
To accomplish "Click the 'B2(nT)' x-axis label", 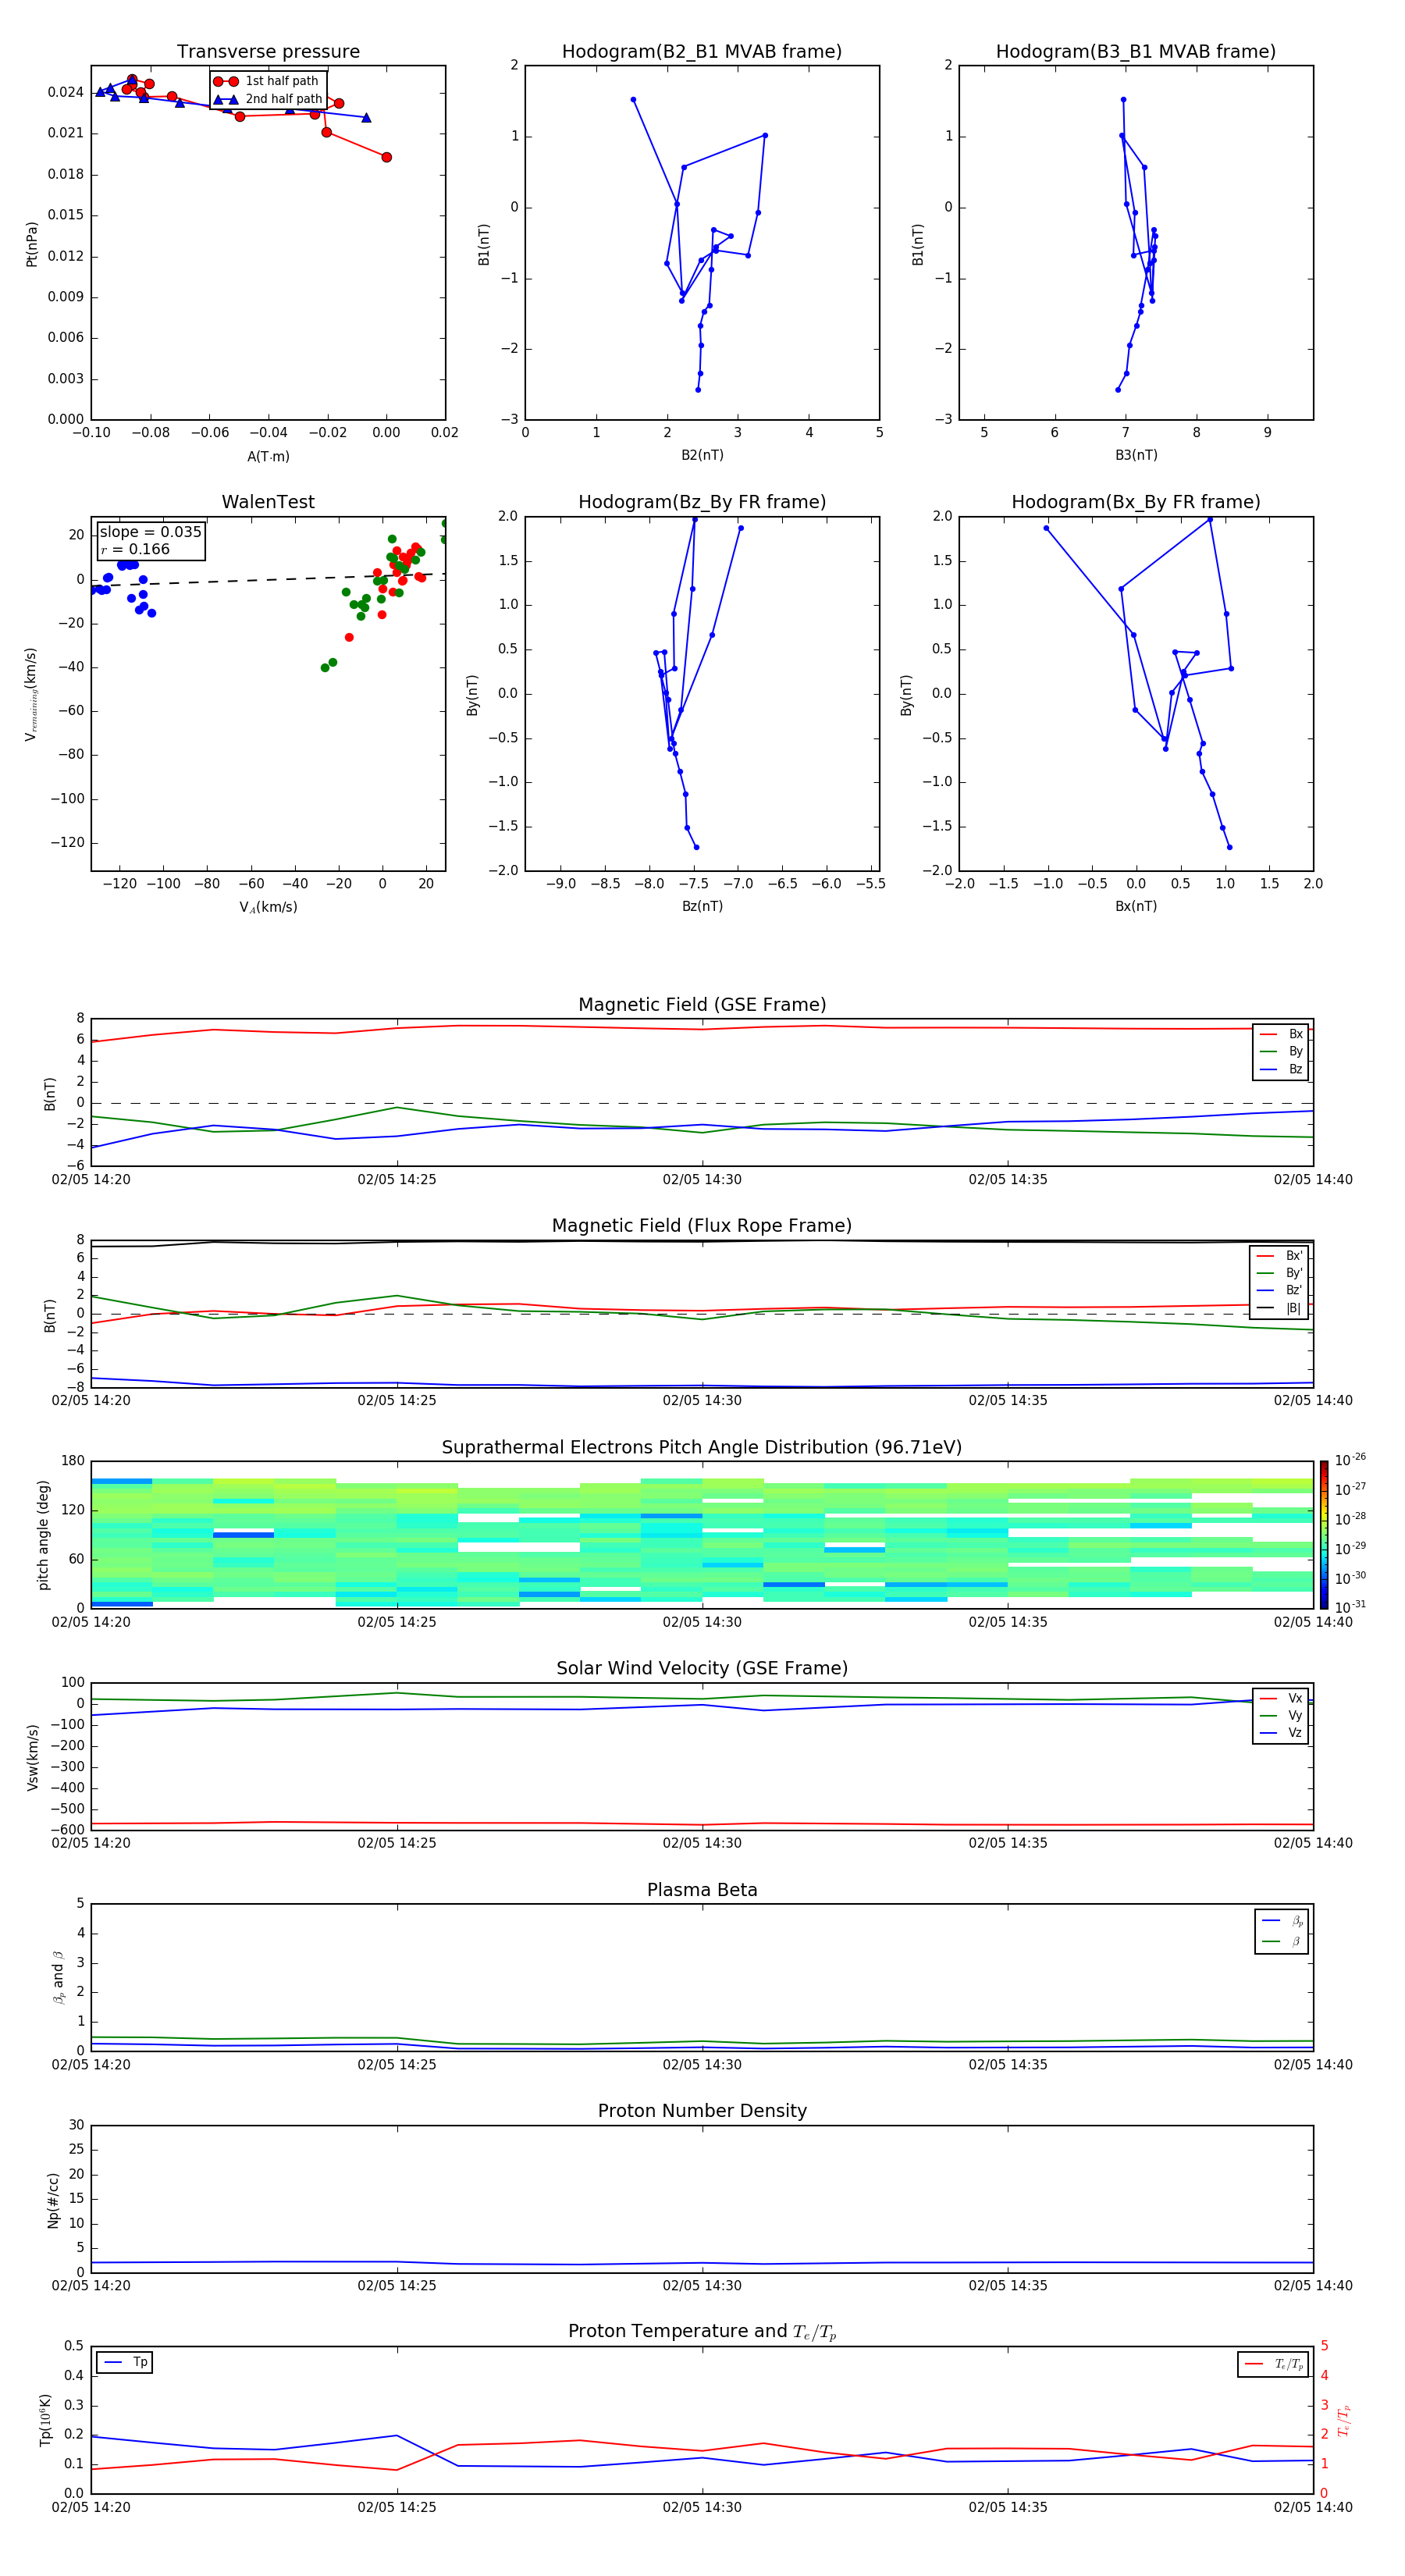I will click(702, 455).
